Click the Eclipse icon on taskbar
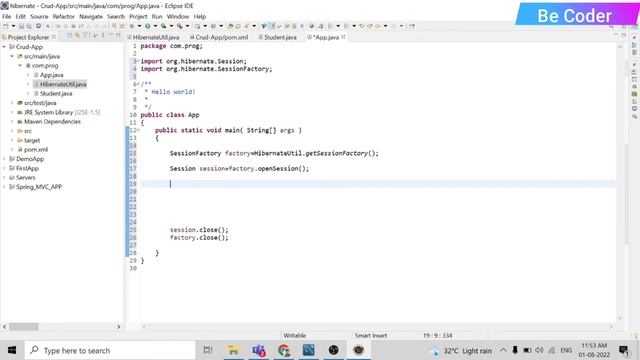 pos(358,350)
